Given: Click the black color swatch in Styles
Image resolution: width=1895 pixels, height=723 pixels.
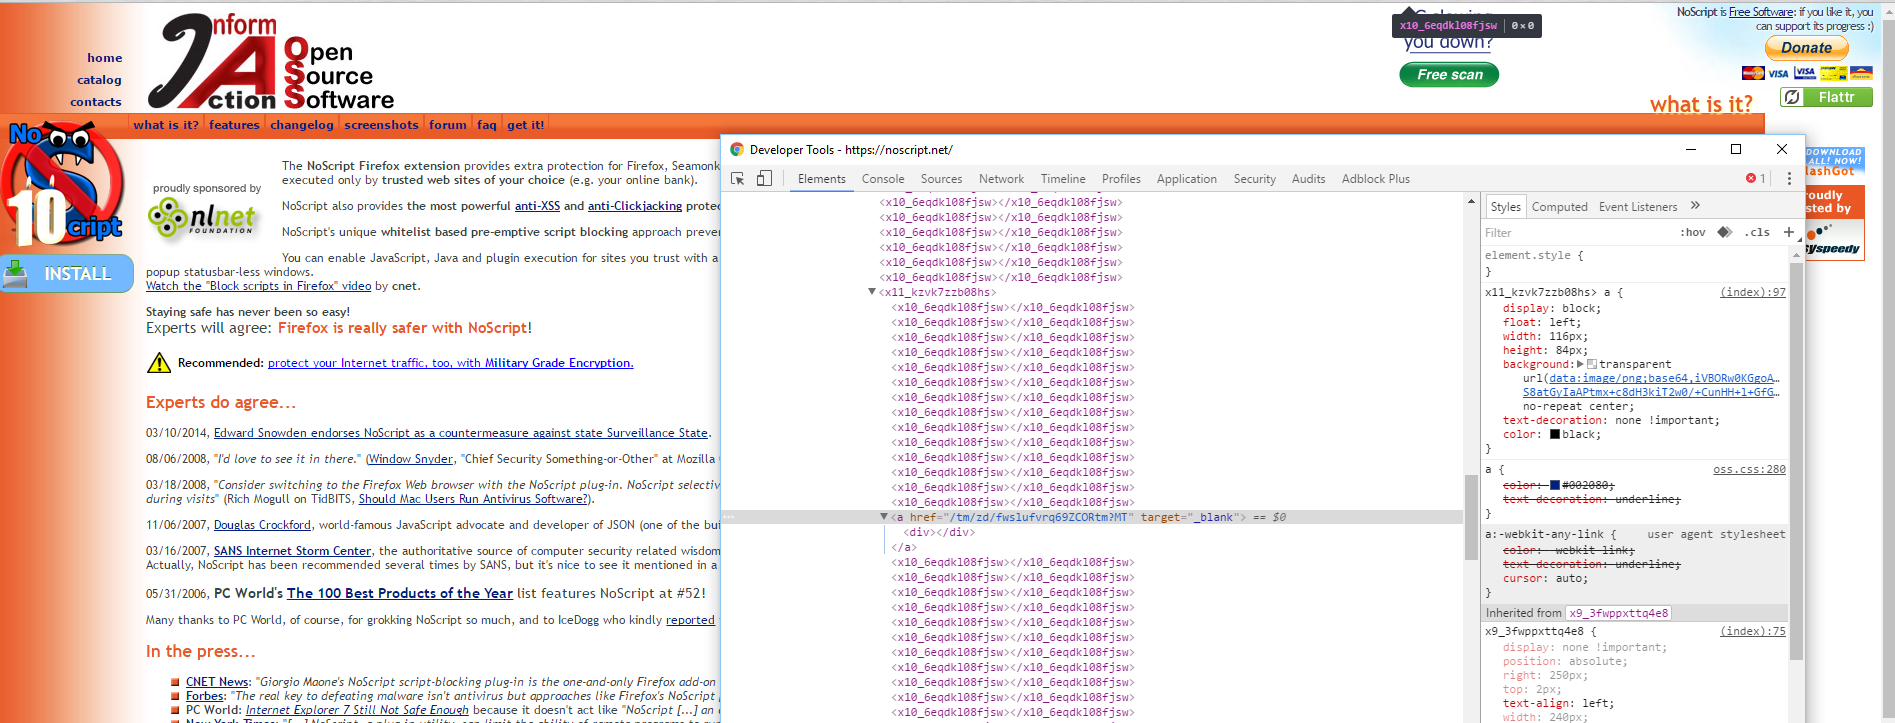Looking at the screenshot, I should [x=1555, y=434].
